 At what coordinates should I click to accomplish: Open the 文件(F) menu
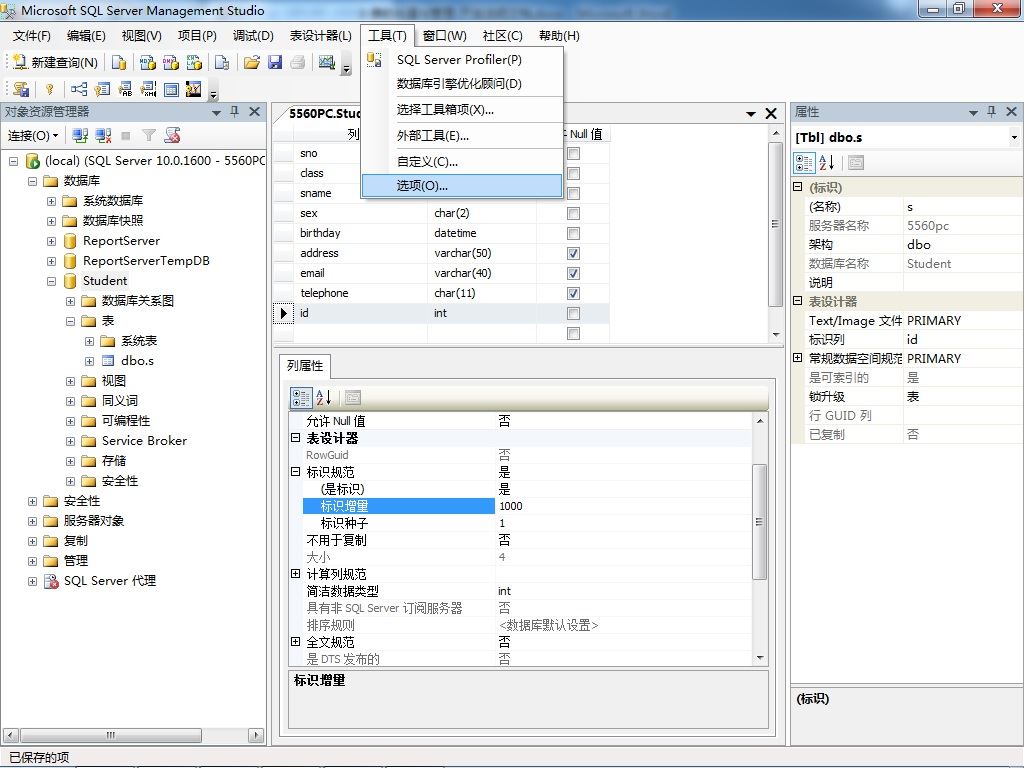(31, 36)
